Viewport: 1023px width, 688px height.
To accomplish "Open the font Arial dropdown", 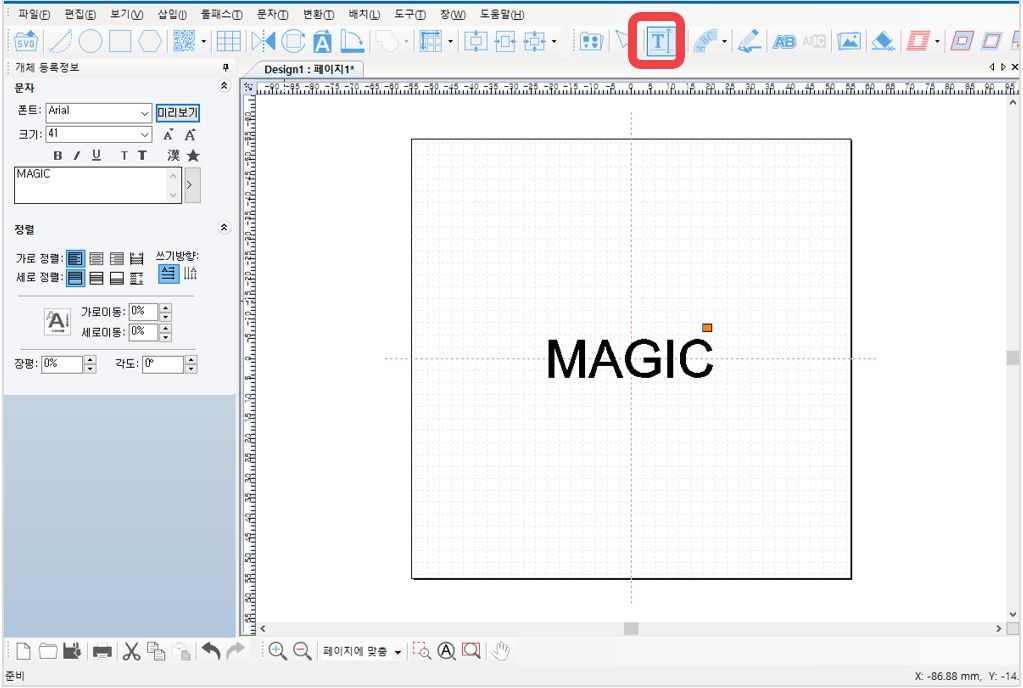I will (x=145, y=113).
